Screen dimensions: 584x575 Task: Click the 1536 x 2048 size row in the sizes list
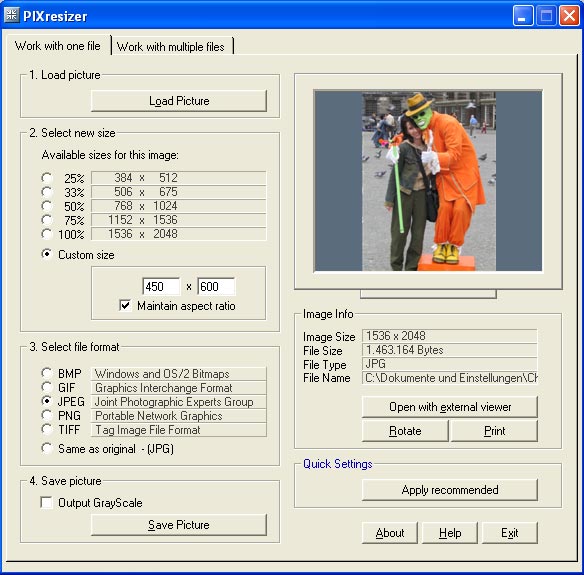[179, 234]
